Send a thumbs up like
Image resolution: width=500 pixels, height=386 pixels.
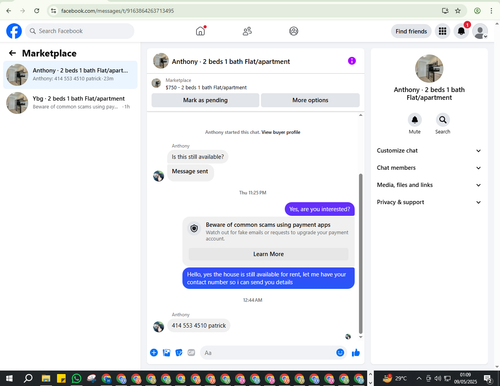[x=356, y=353]
